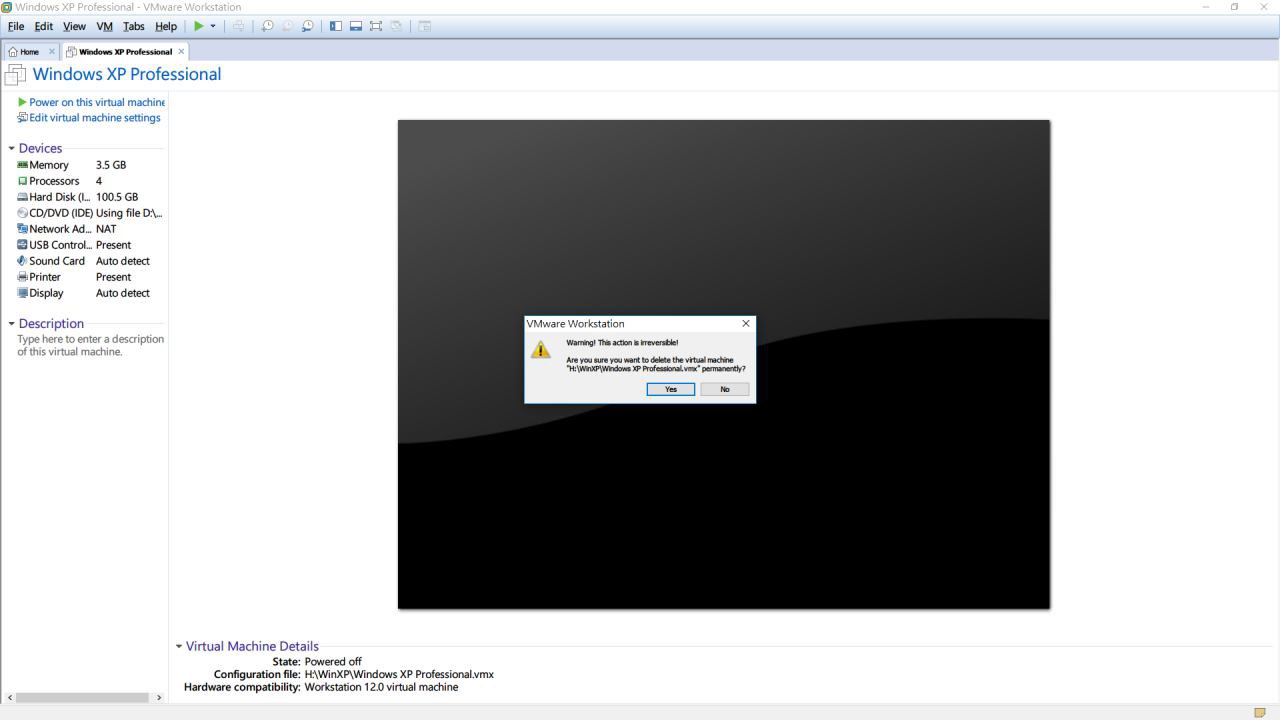Click the message log icon in status bar
The image size is (1280, 720).
pyautogui.click(x=1260, y=712)
